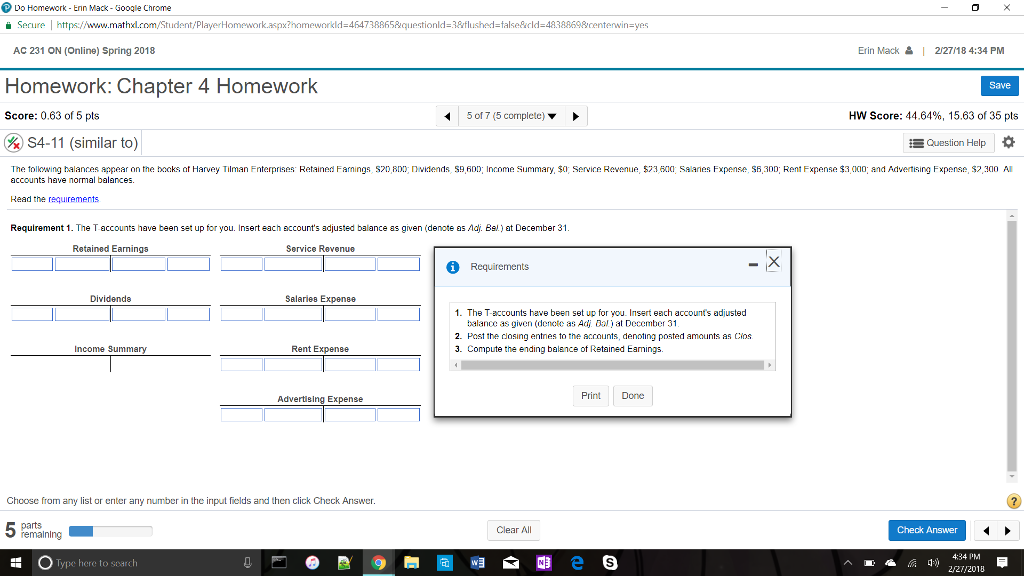Click the Print button
The height and width of the screenshot is (576, 1024).
pos(590,396)
